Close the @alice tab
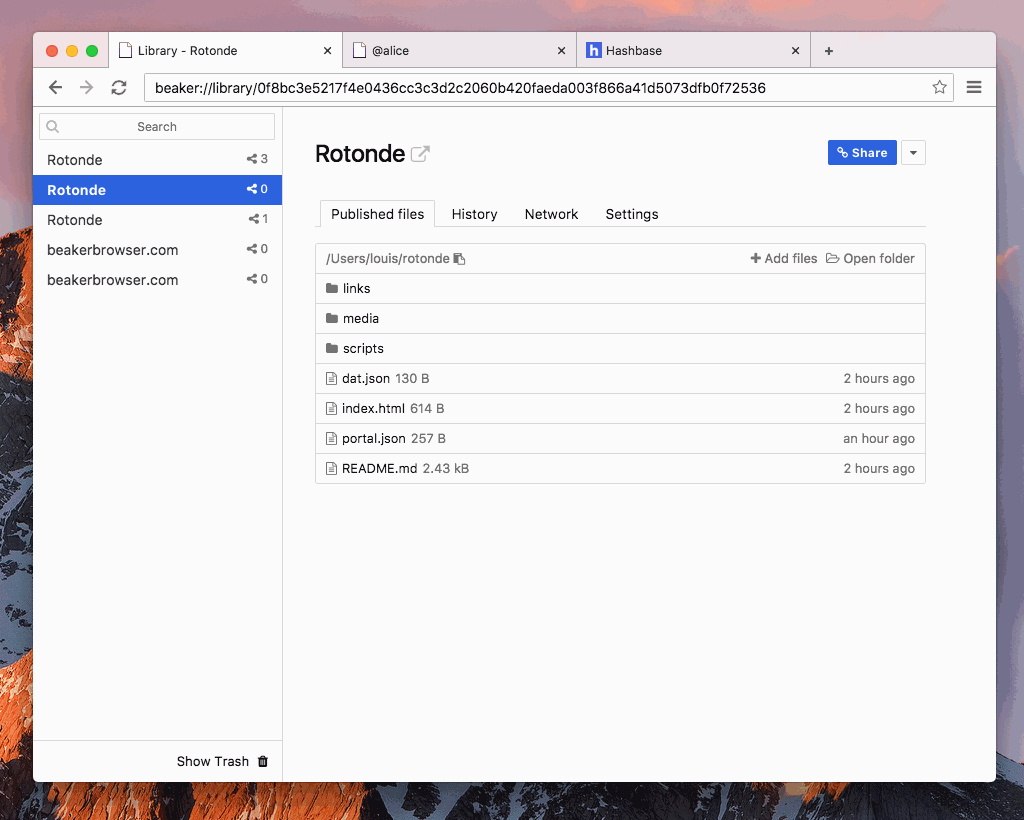The height and width of the screenshot is (820, 1024). (562, 51)
